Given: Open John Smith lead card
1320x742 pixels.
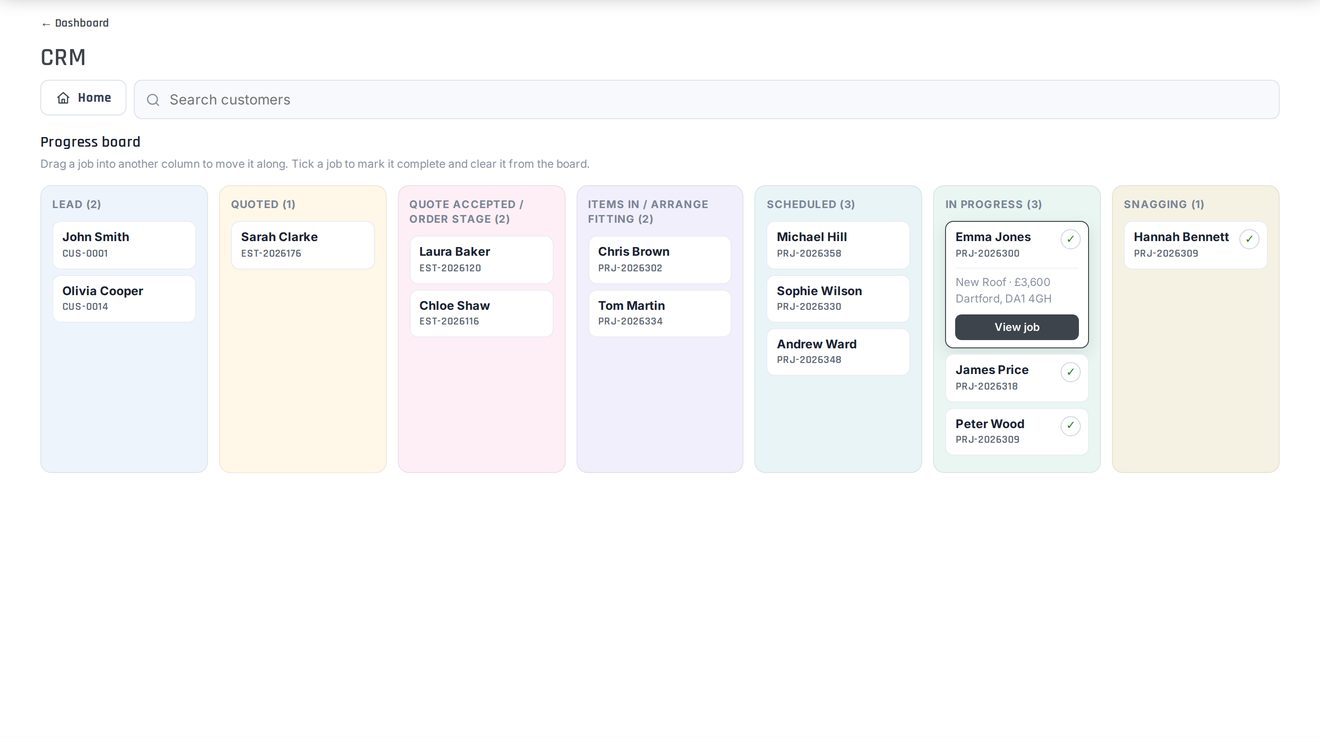Looking at the screenshot, I should [x=124, y=245].
